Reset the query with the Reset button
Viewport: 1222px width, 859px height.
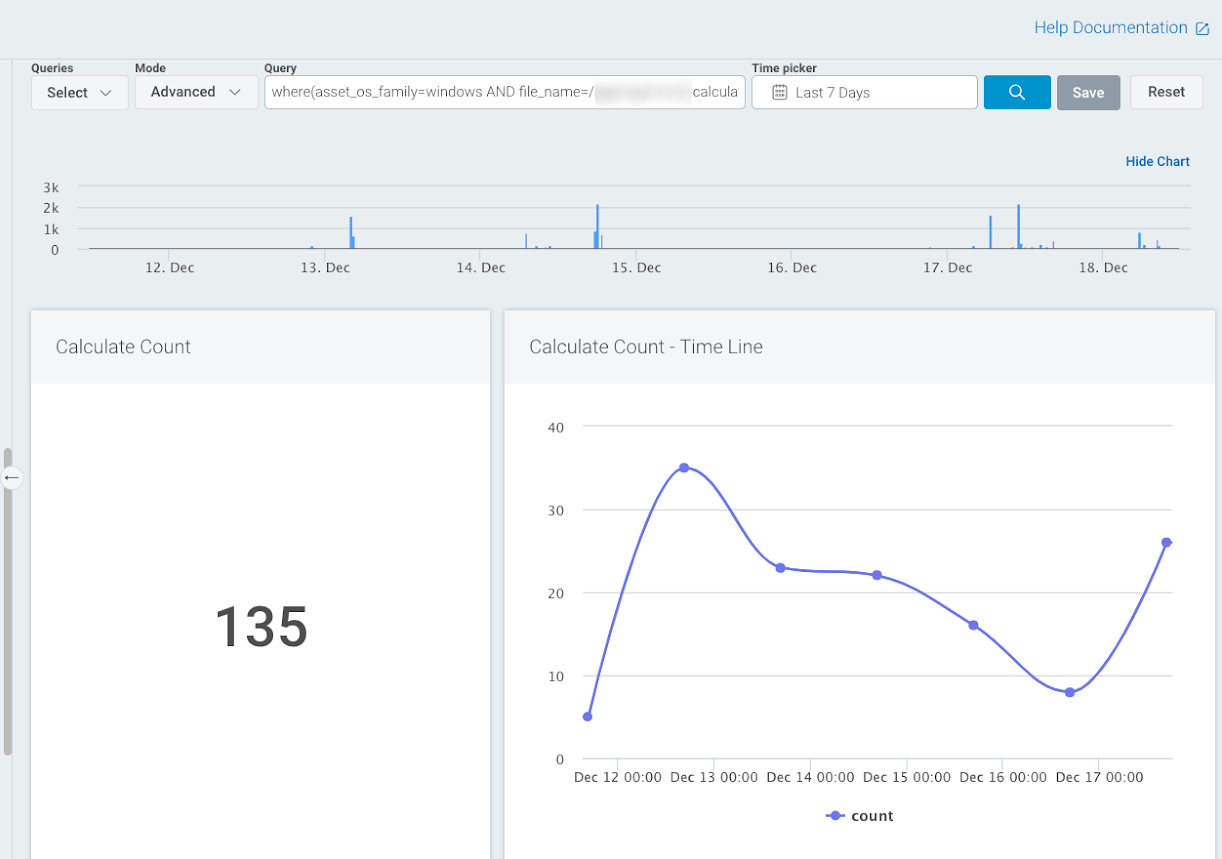(x=1166, y=92)
